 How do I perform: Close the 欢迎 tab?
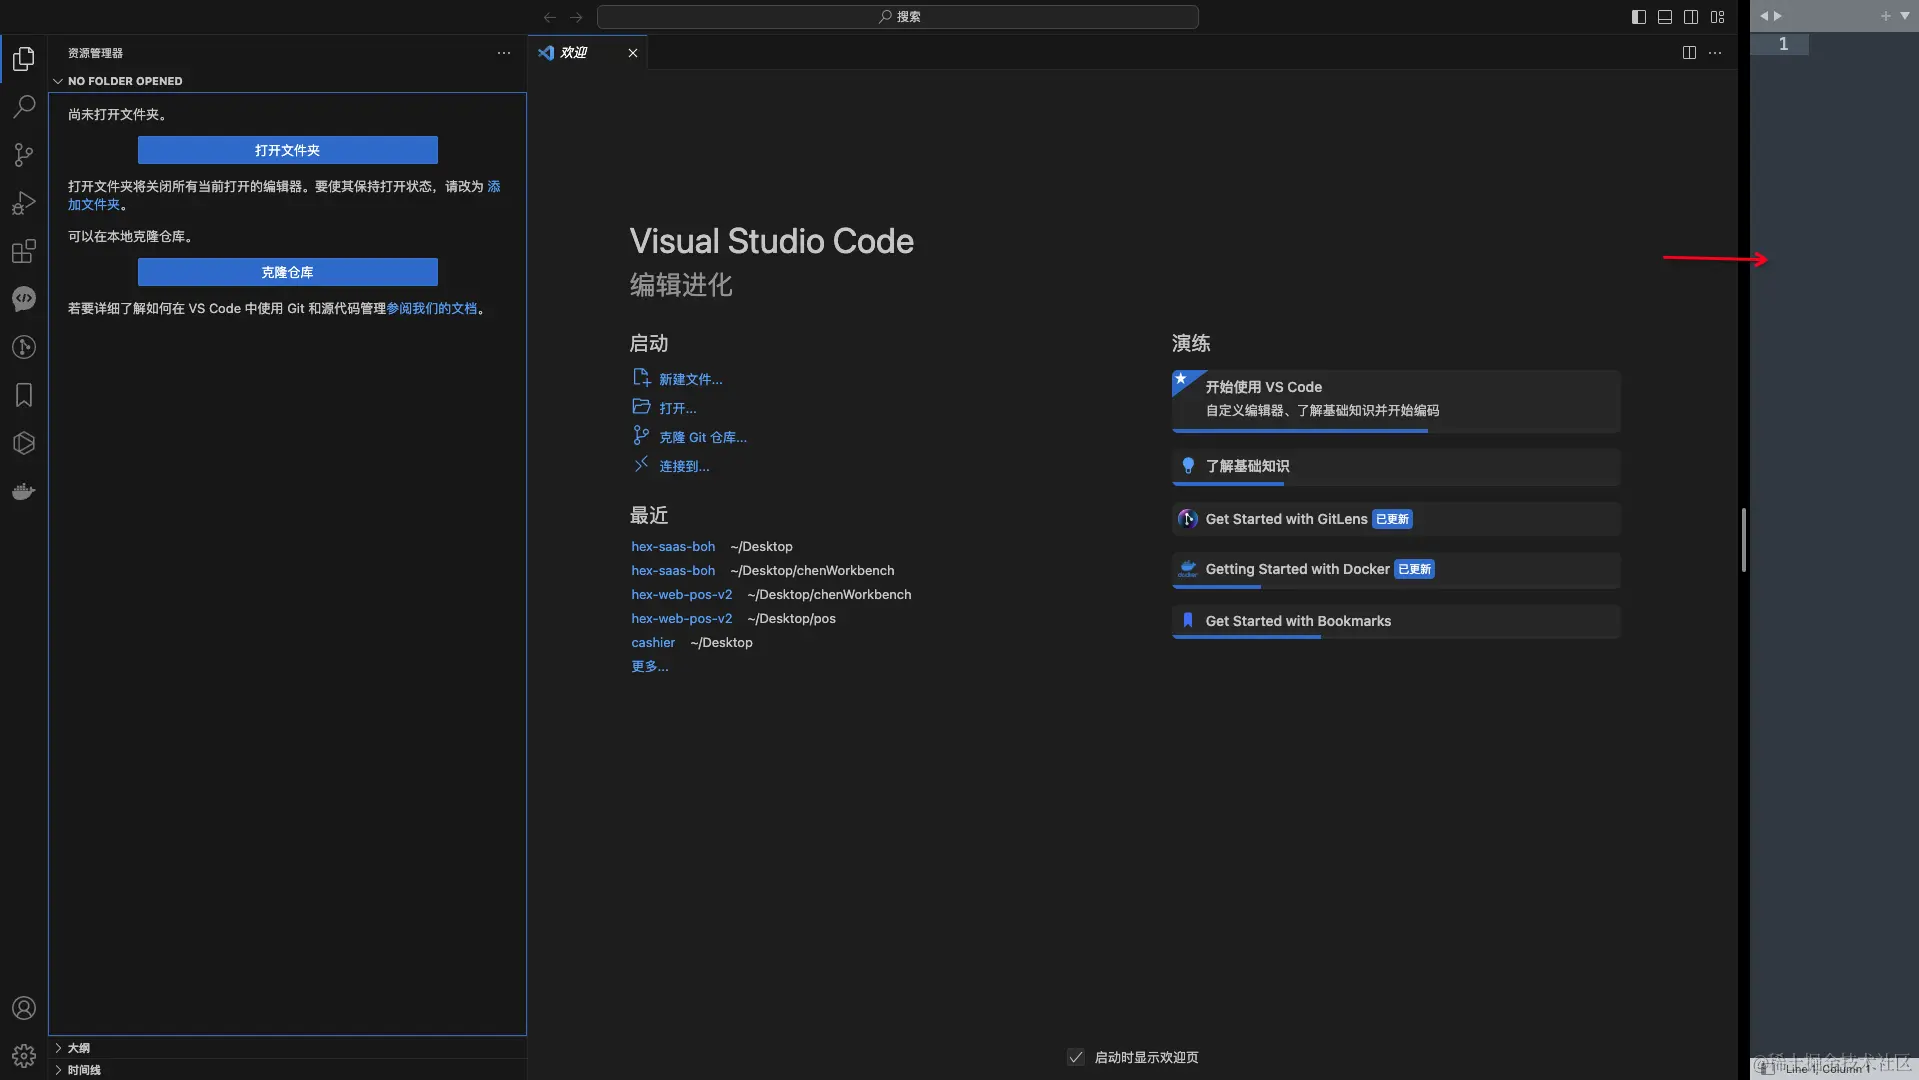(x=633, y=53)
